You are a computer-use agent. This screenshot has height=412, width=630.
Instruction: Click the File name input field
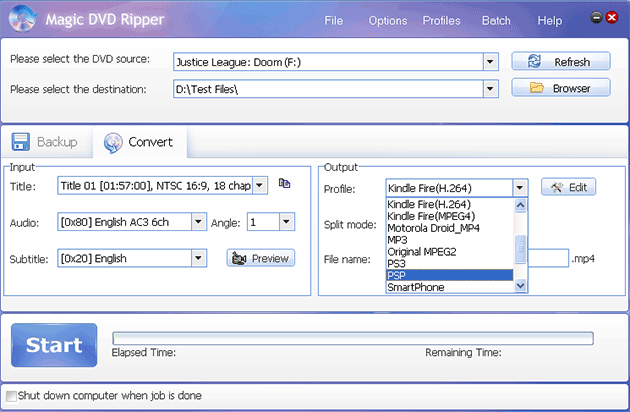[548, 258]
